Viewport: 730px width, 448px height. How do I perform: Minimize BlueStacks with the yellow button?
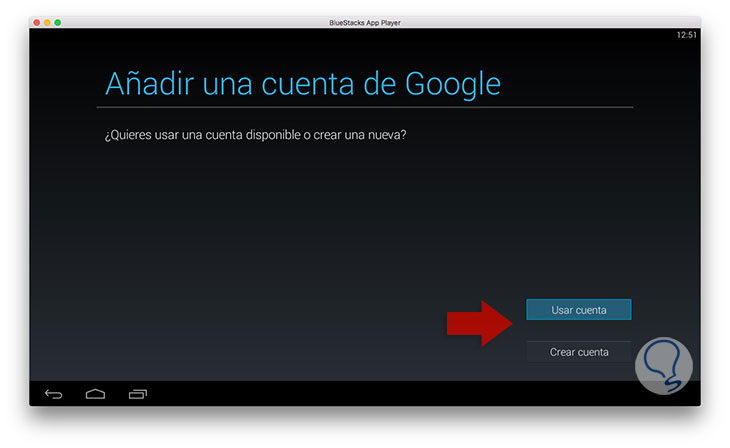(47, 22)
